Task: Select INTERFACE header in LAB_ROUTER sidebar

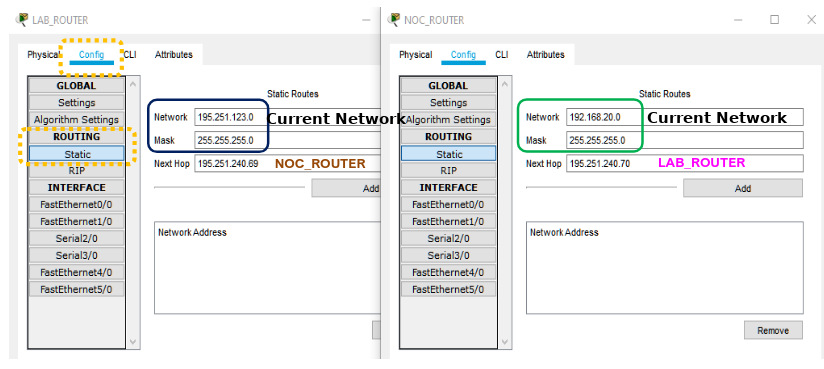Action: [x=77, y=188]
